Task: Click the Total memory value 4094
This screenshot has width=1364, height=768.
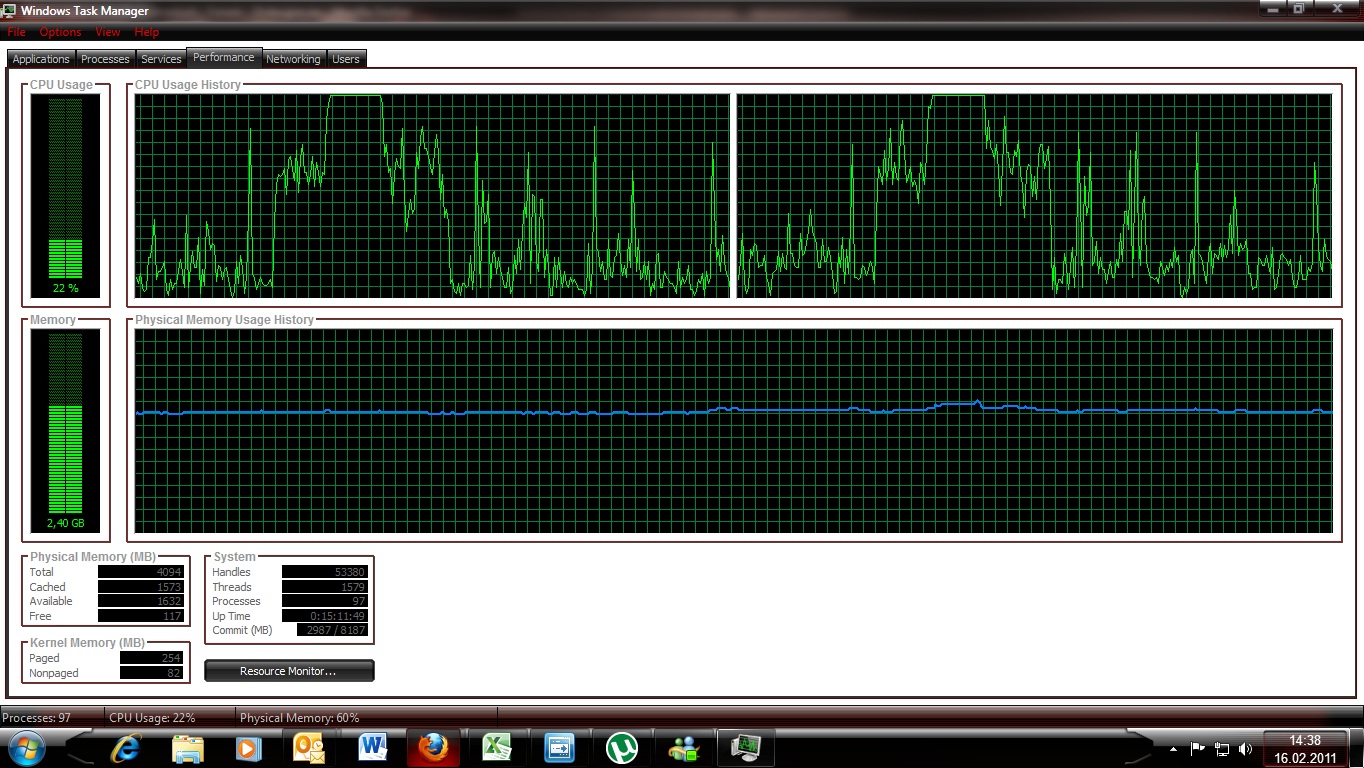Action: (141, 572)
